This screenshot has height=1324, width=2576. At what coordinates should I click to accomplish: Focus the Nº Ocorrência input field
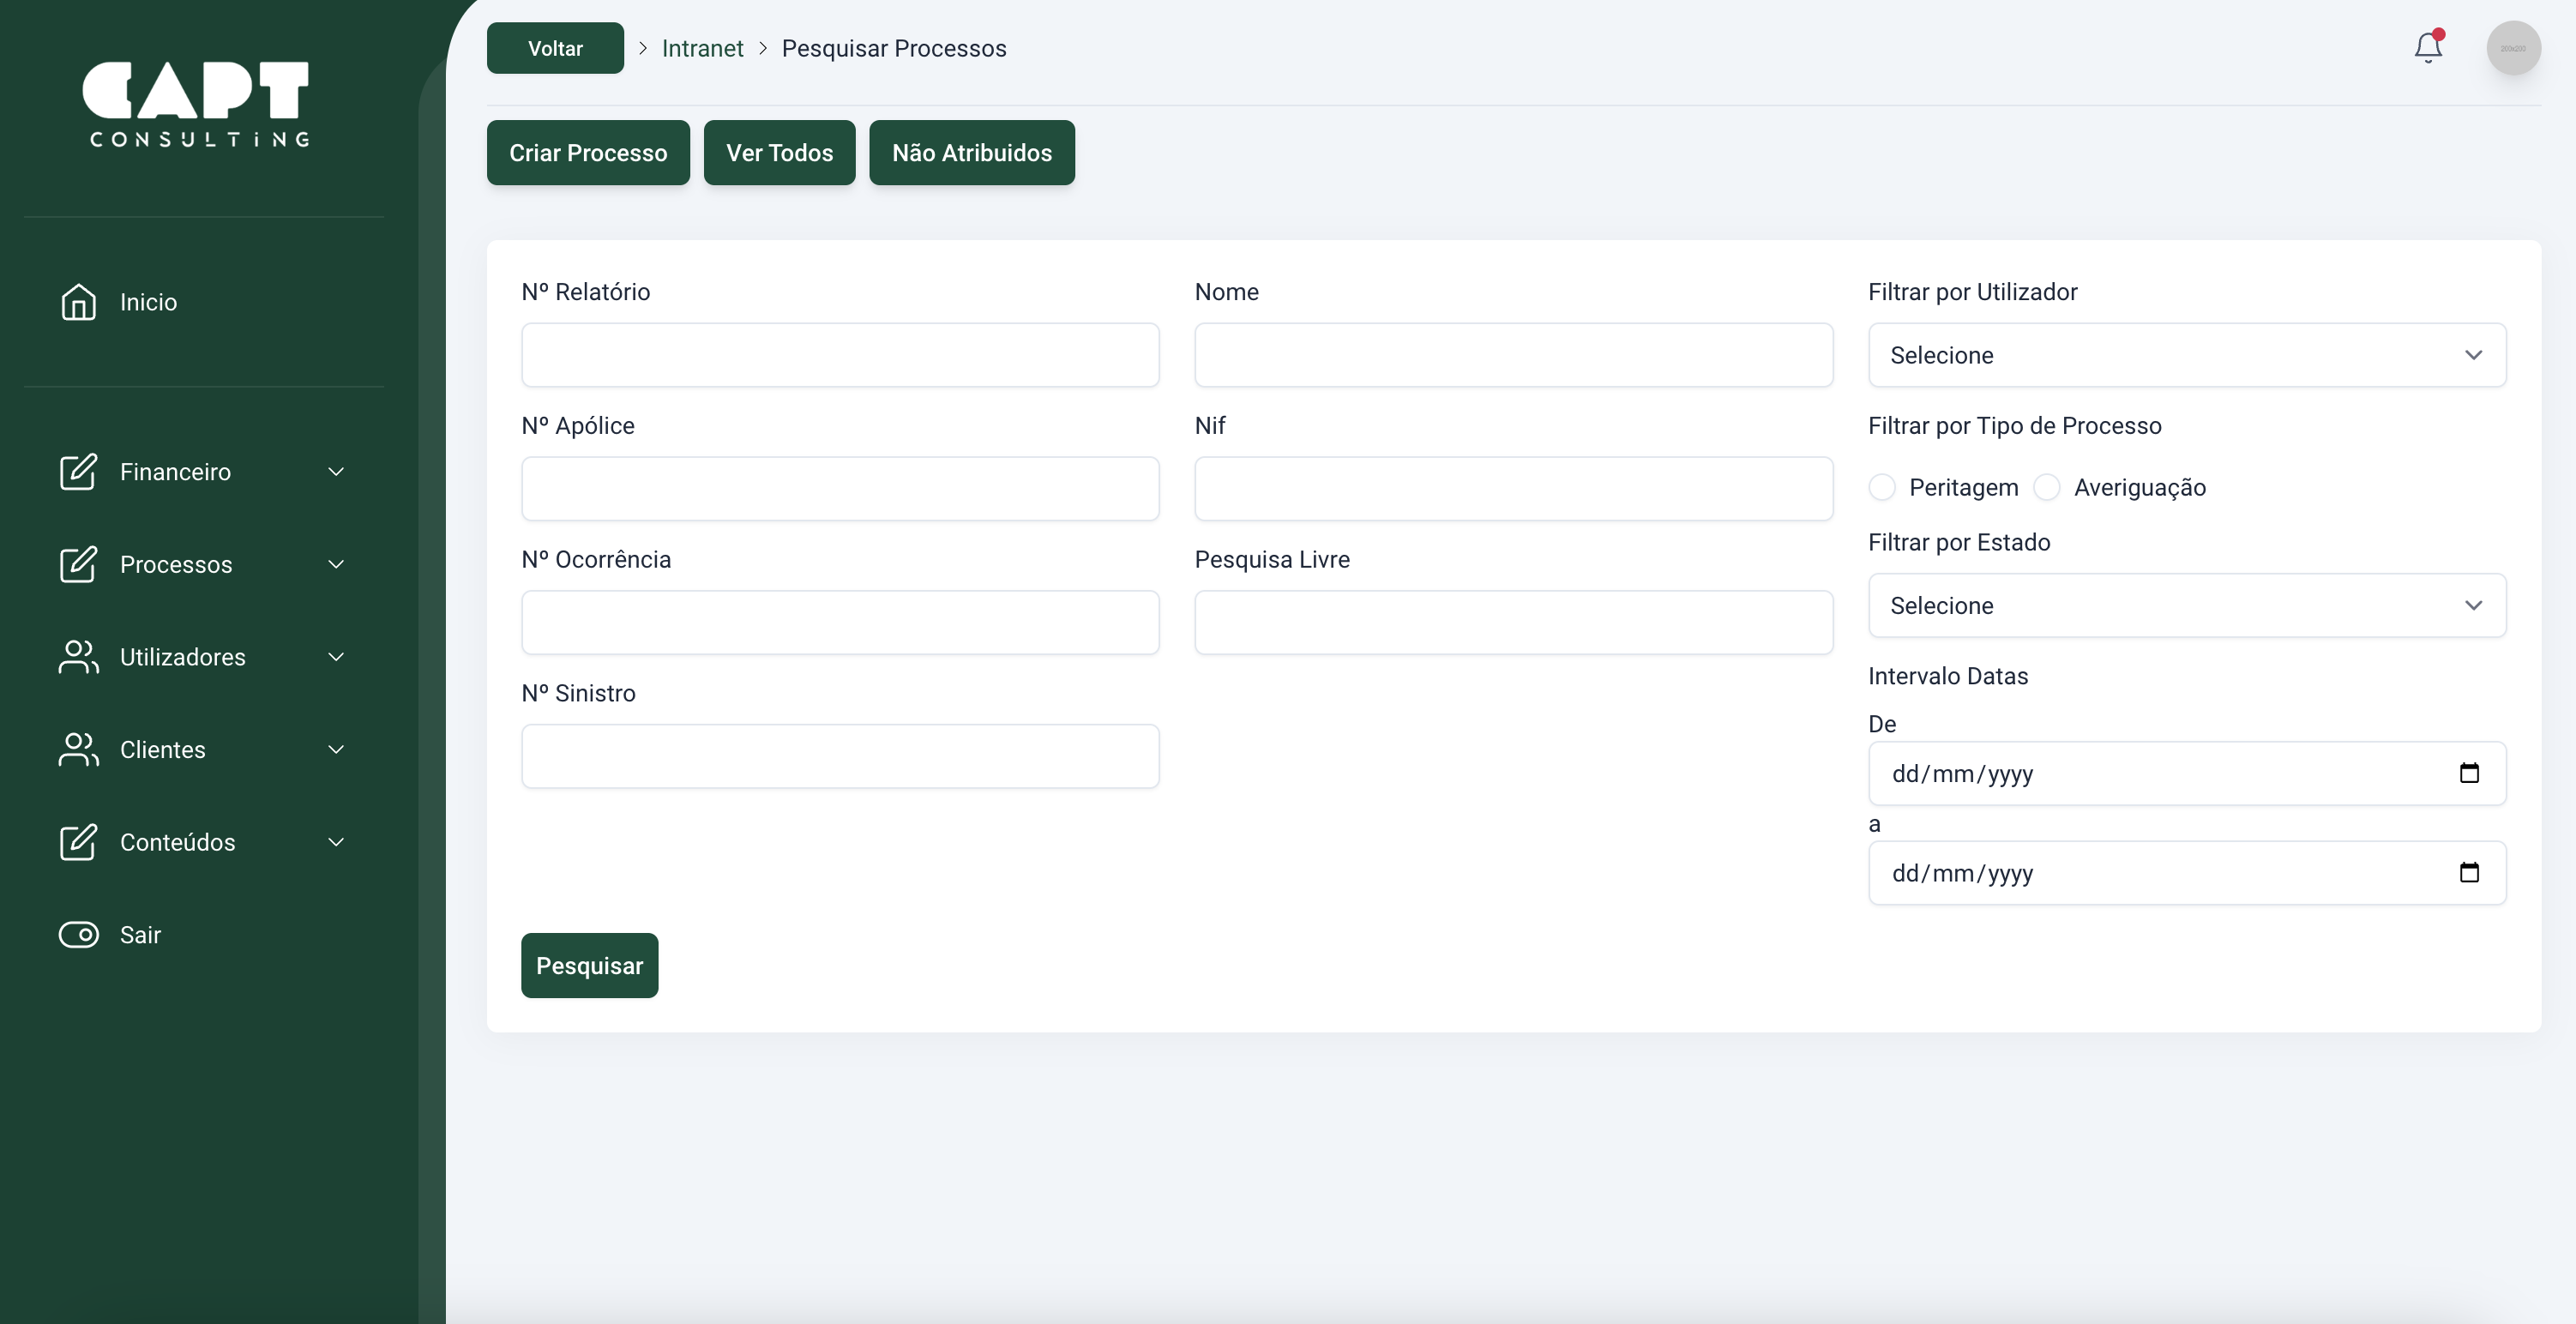pyautogui.click(x=840, y=622)
